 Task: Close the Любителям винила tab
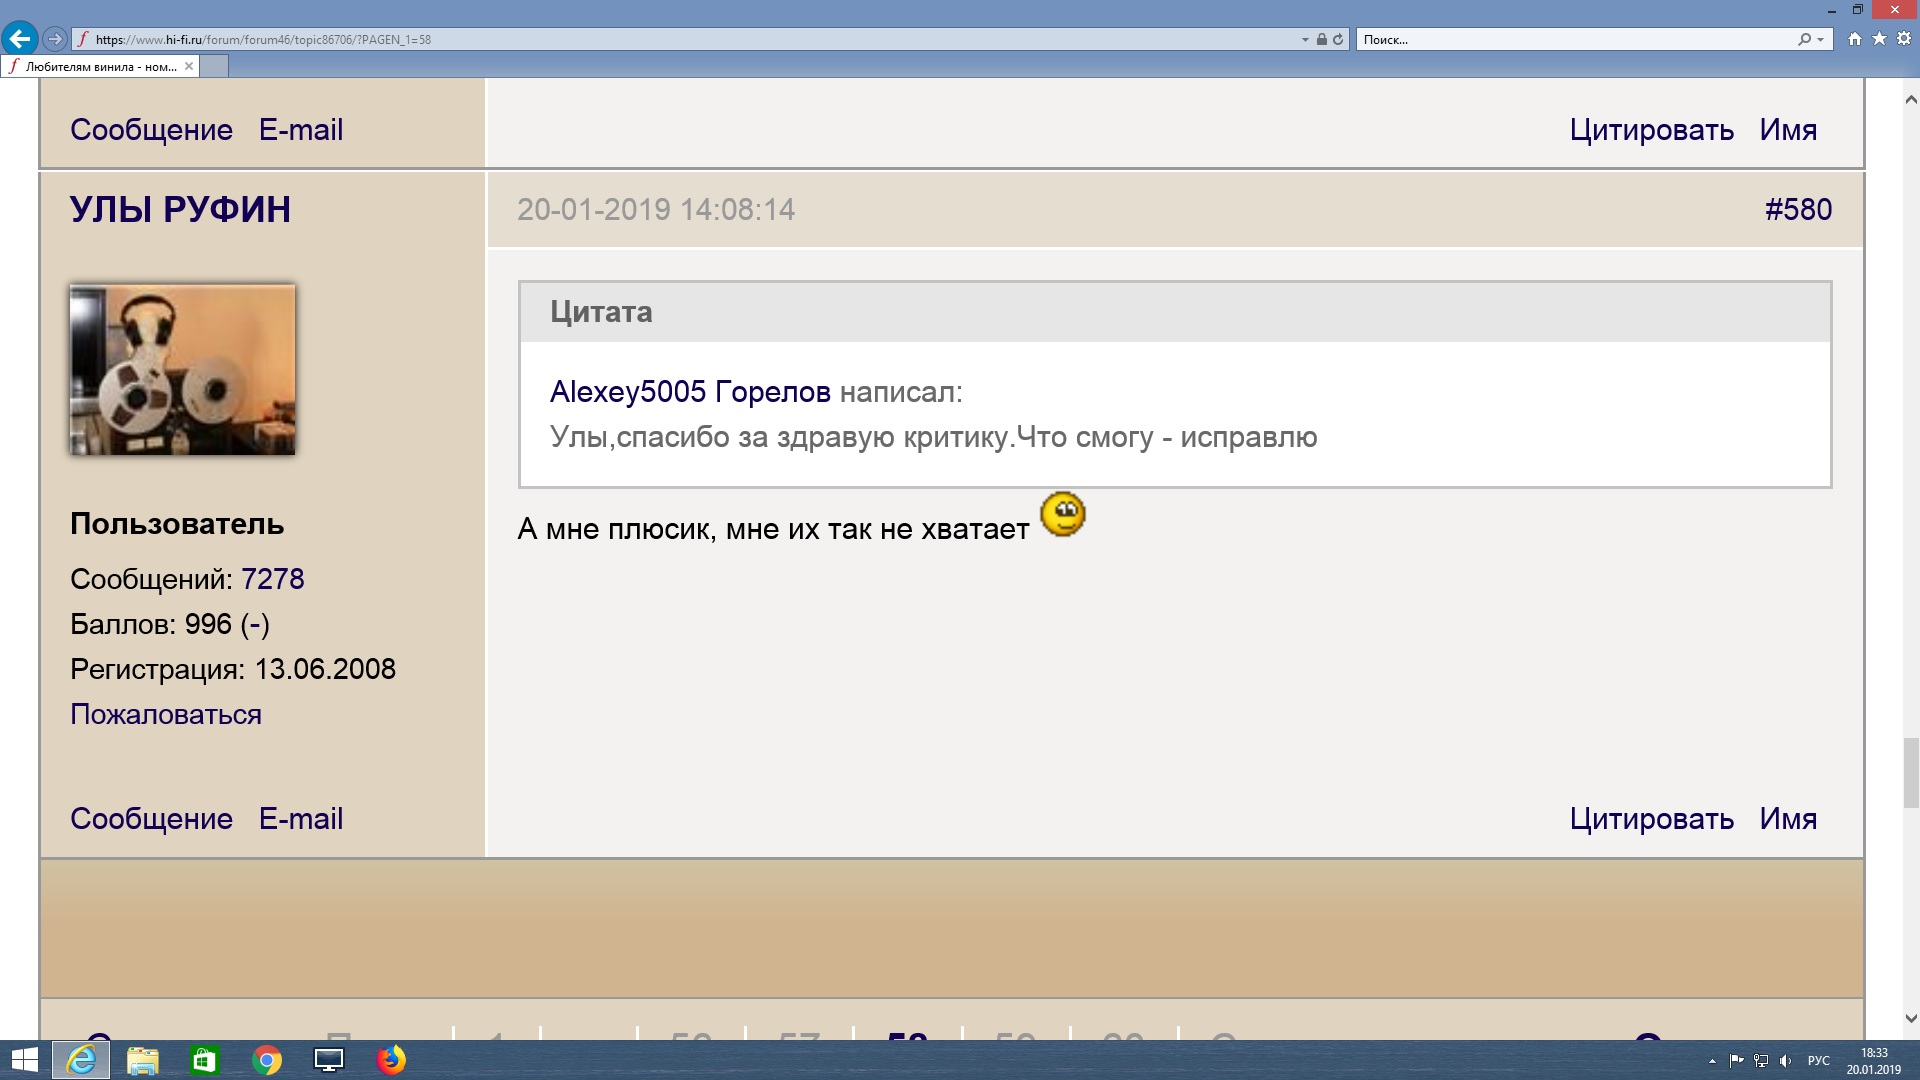(x=189, y=66)
